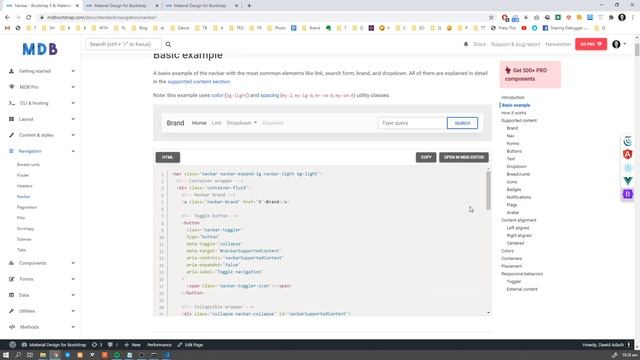
Task: Open the Docs link in header
Action: coord(479,44)
